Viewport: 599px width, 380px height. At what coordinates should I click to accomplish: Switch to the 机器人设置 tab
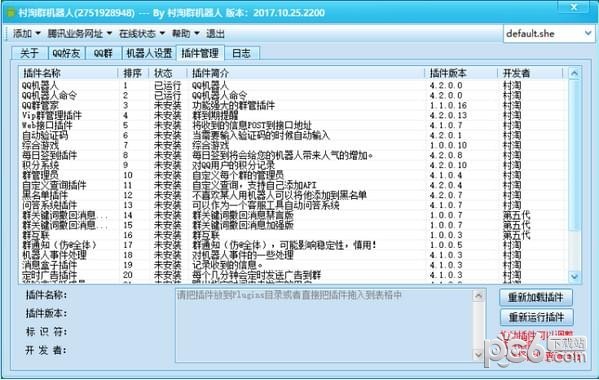point(149,53)
